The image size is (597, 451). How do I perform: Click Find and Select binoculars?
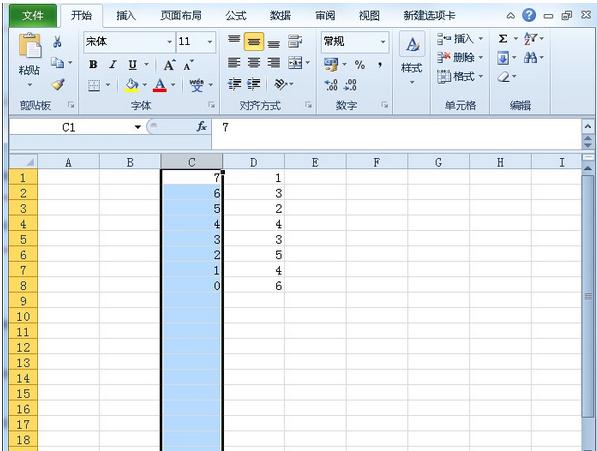[530, 58]
